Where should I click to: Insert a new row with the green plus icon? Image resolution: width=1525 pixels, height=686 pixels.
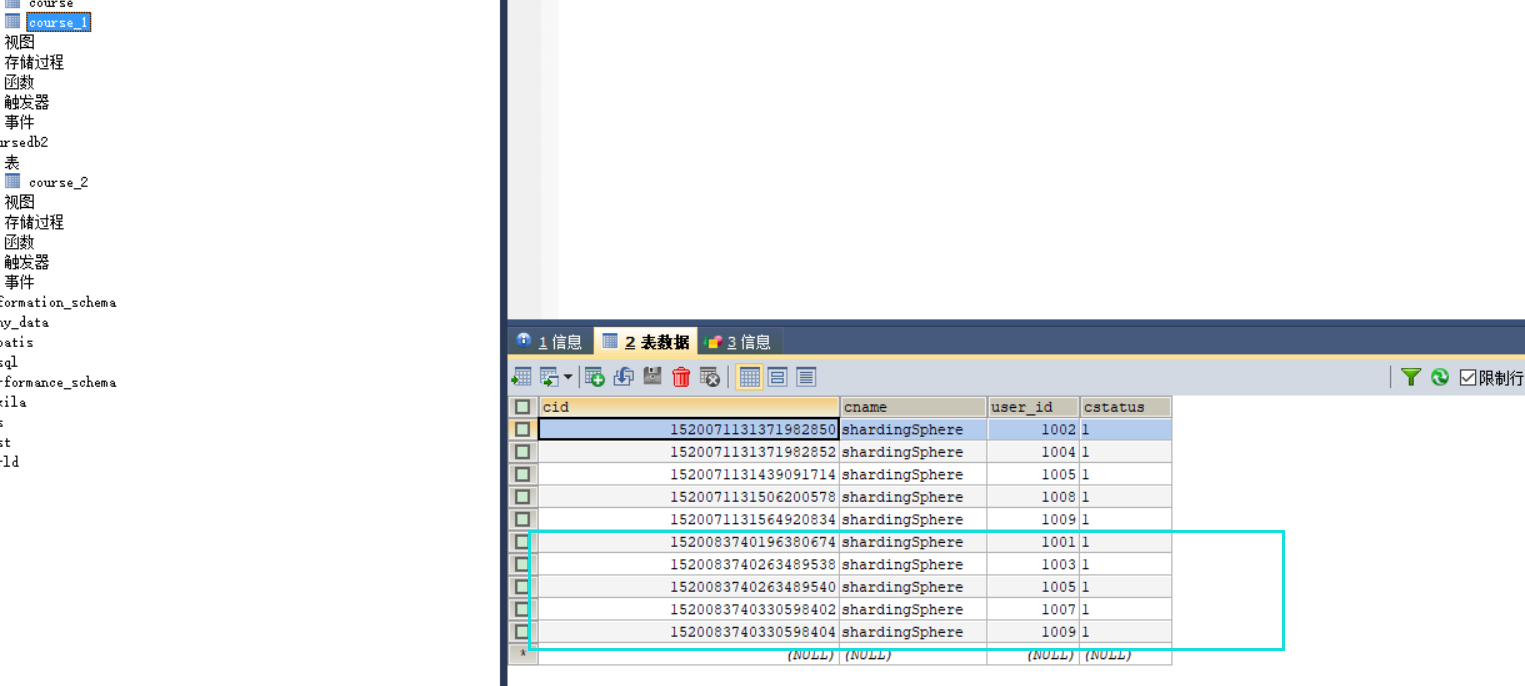point(595,377)
